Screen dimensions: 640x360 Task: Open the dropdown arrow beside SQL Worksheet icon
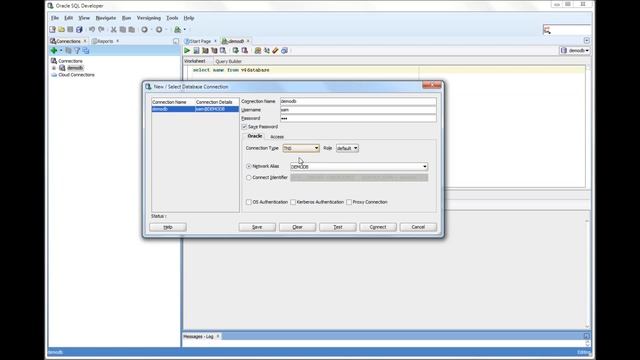(x=184, y=29)
